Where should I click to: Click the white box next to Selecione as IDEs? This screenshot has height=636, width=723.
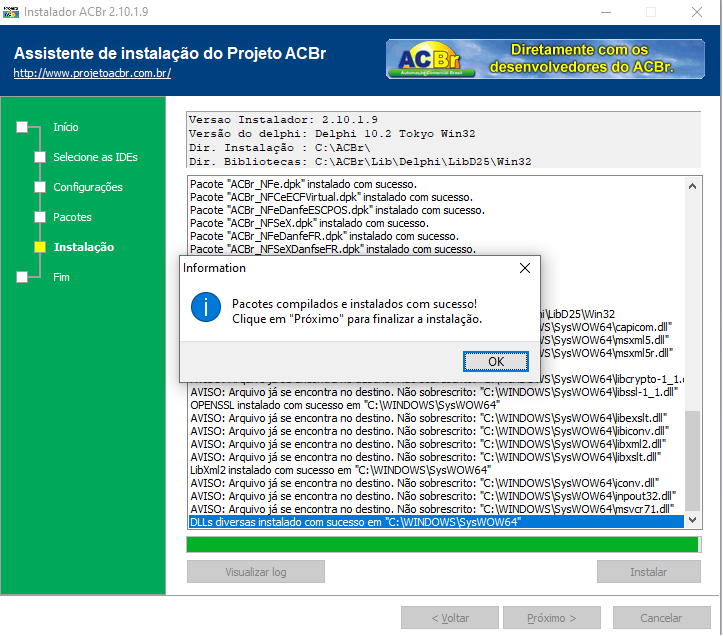[x=40, y=157]
